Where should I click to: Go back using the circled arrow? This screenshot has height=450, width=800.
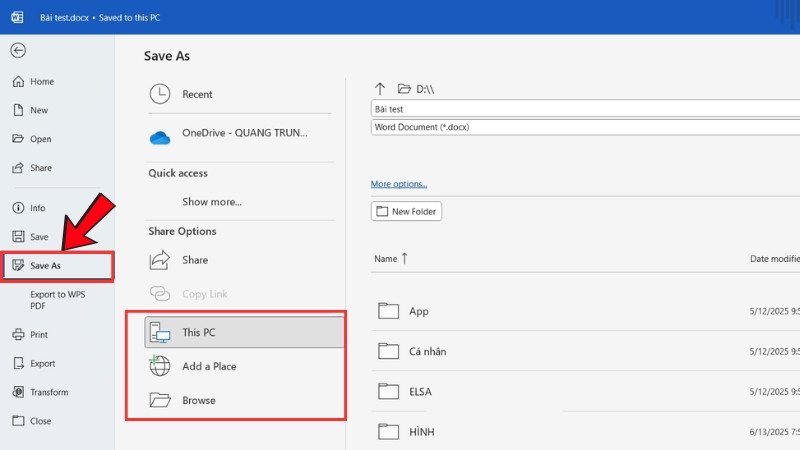click(18, 51)
